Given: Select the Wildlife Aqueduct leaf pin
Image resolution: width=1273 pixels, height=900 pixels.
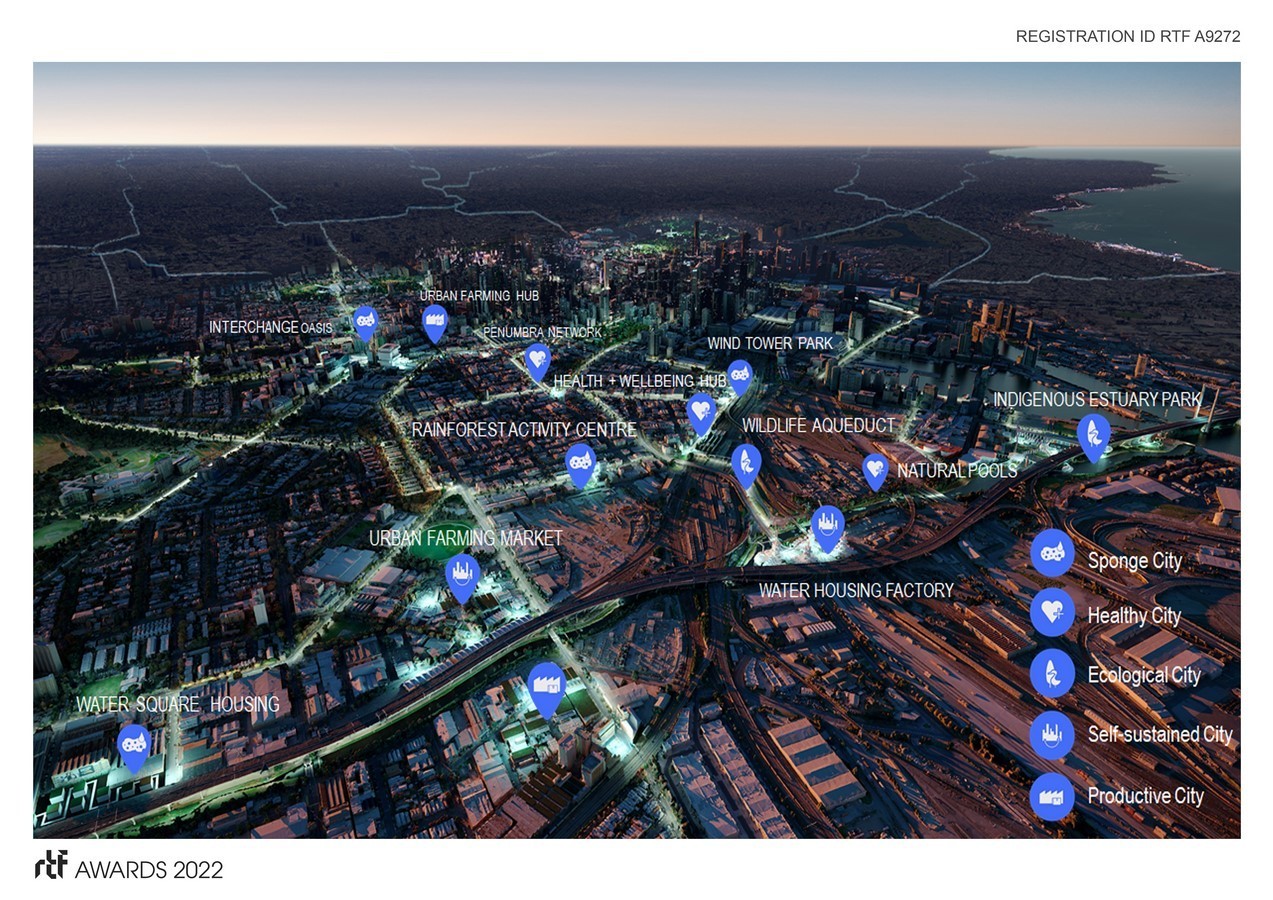Looking at the screenshot, I should coord(746,463).
